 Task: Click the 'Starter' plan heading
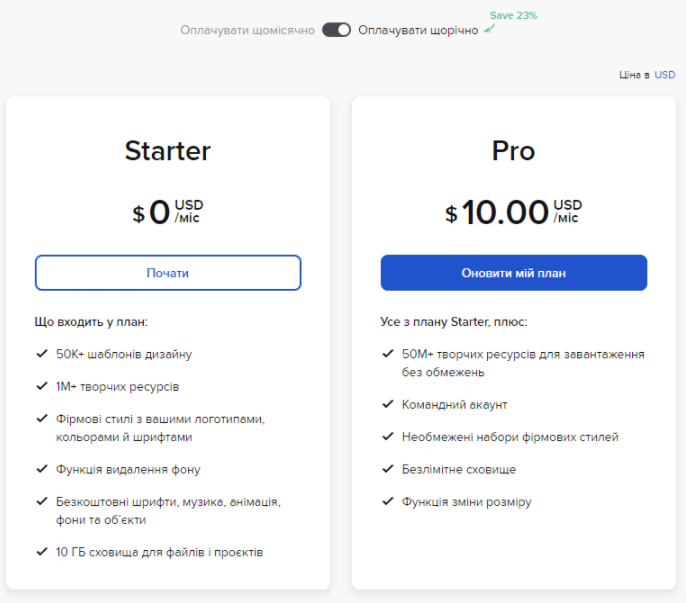pyautogui.click(x=168, y=151)
